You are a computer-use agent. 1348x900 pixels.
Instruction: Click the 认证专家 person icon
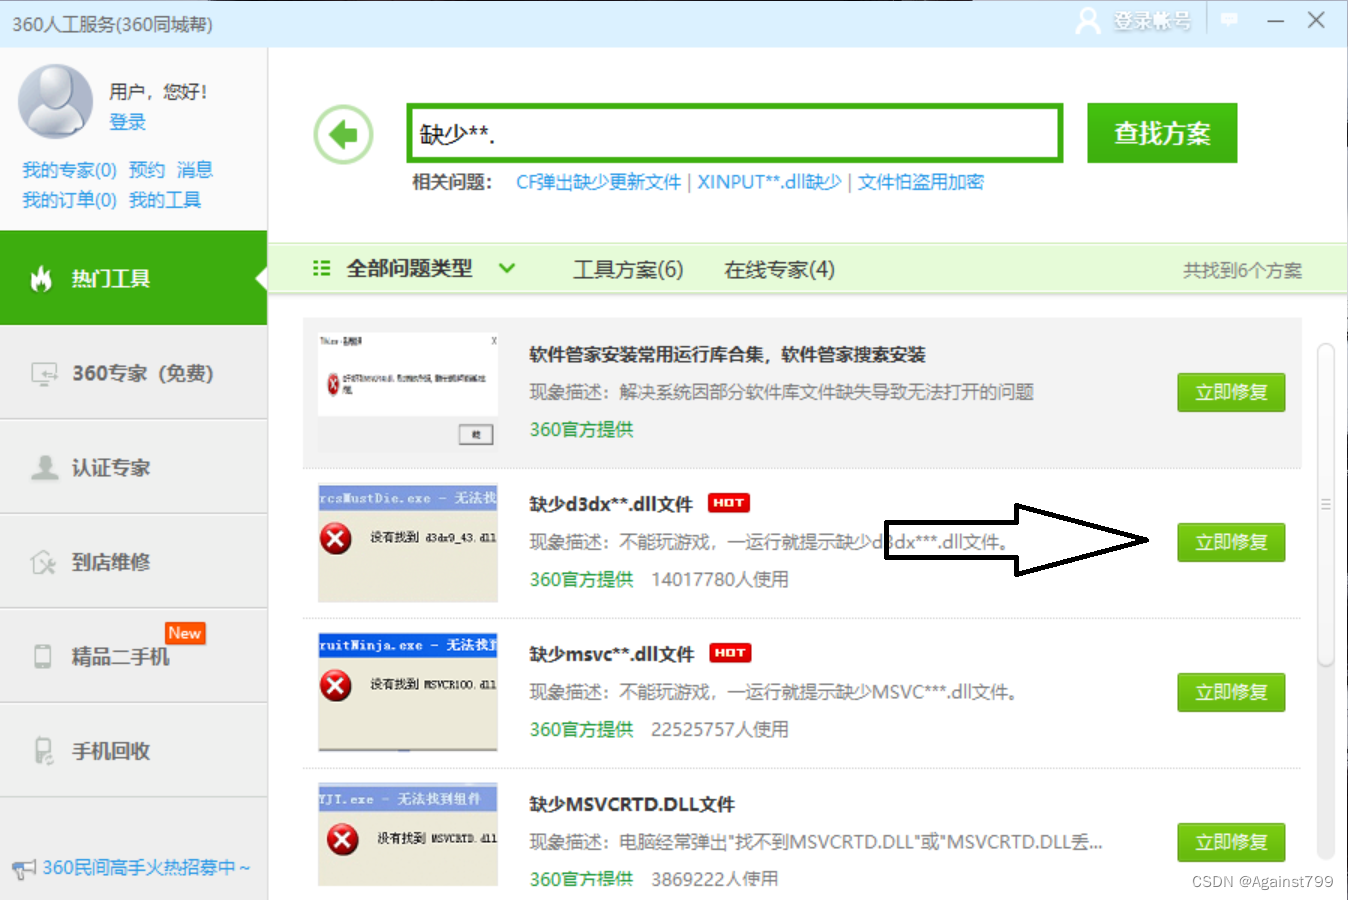pyautogui.click(x=44, y=467)
